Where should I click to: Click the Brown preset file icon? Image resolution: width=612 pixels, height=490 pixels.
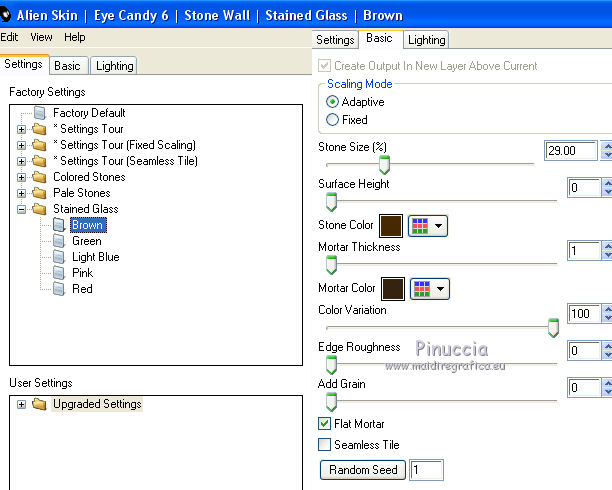coord(59,225)
